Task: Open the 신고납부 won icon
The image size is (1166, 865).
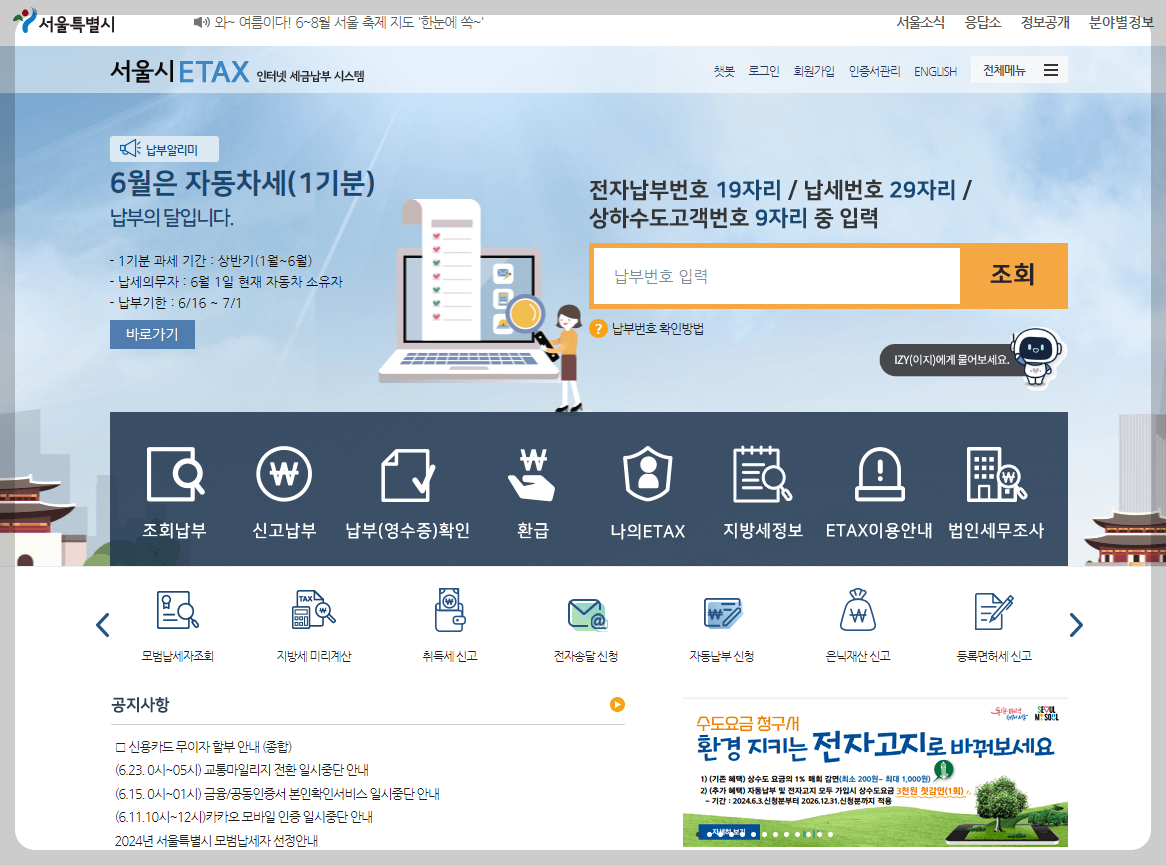Action: click(284, 474)
